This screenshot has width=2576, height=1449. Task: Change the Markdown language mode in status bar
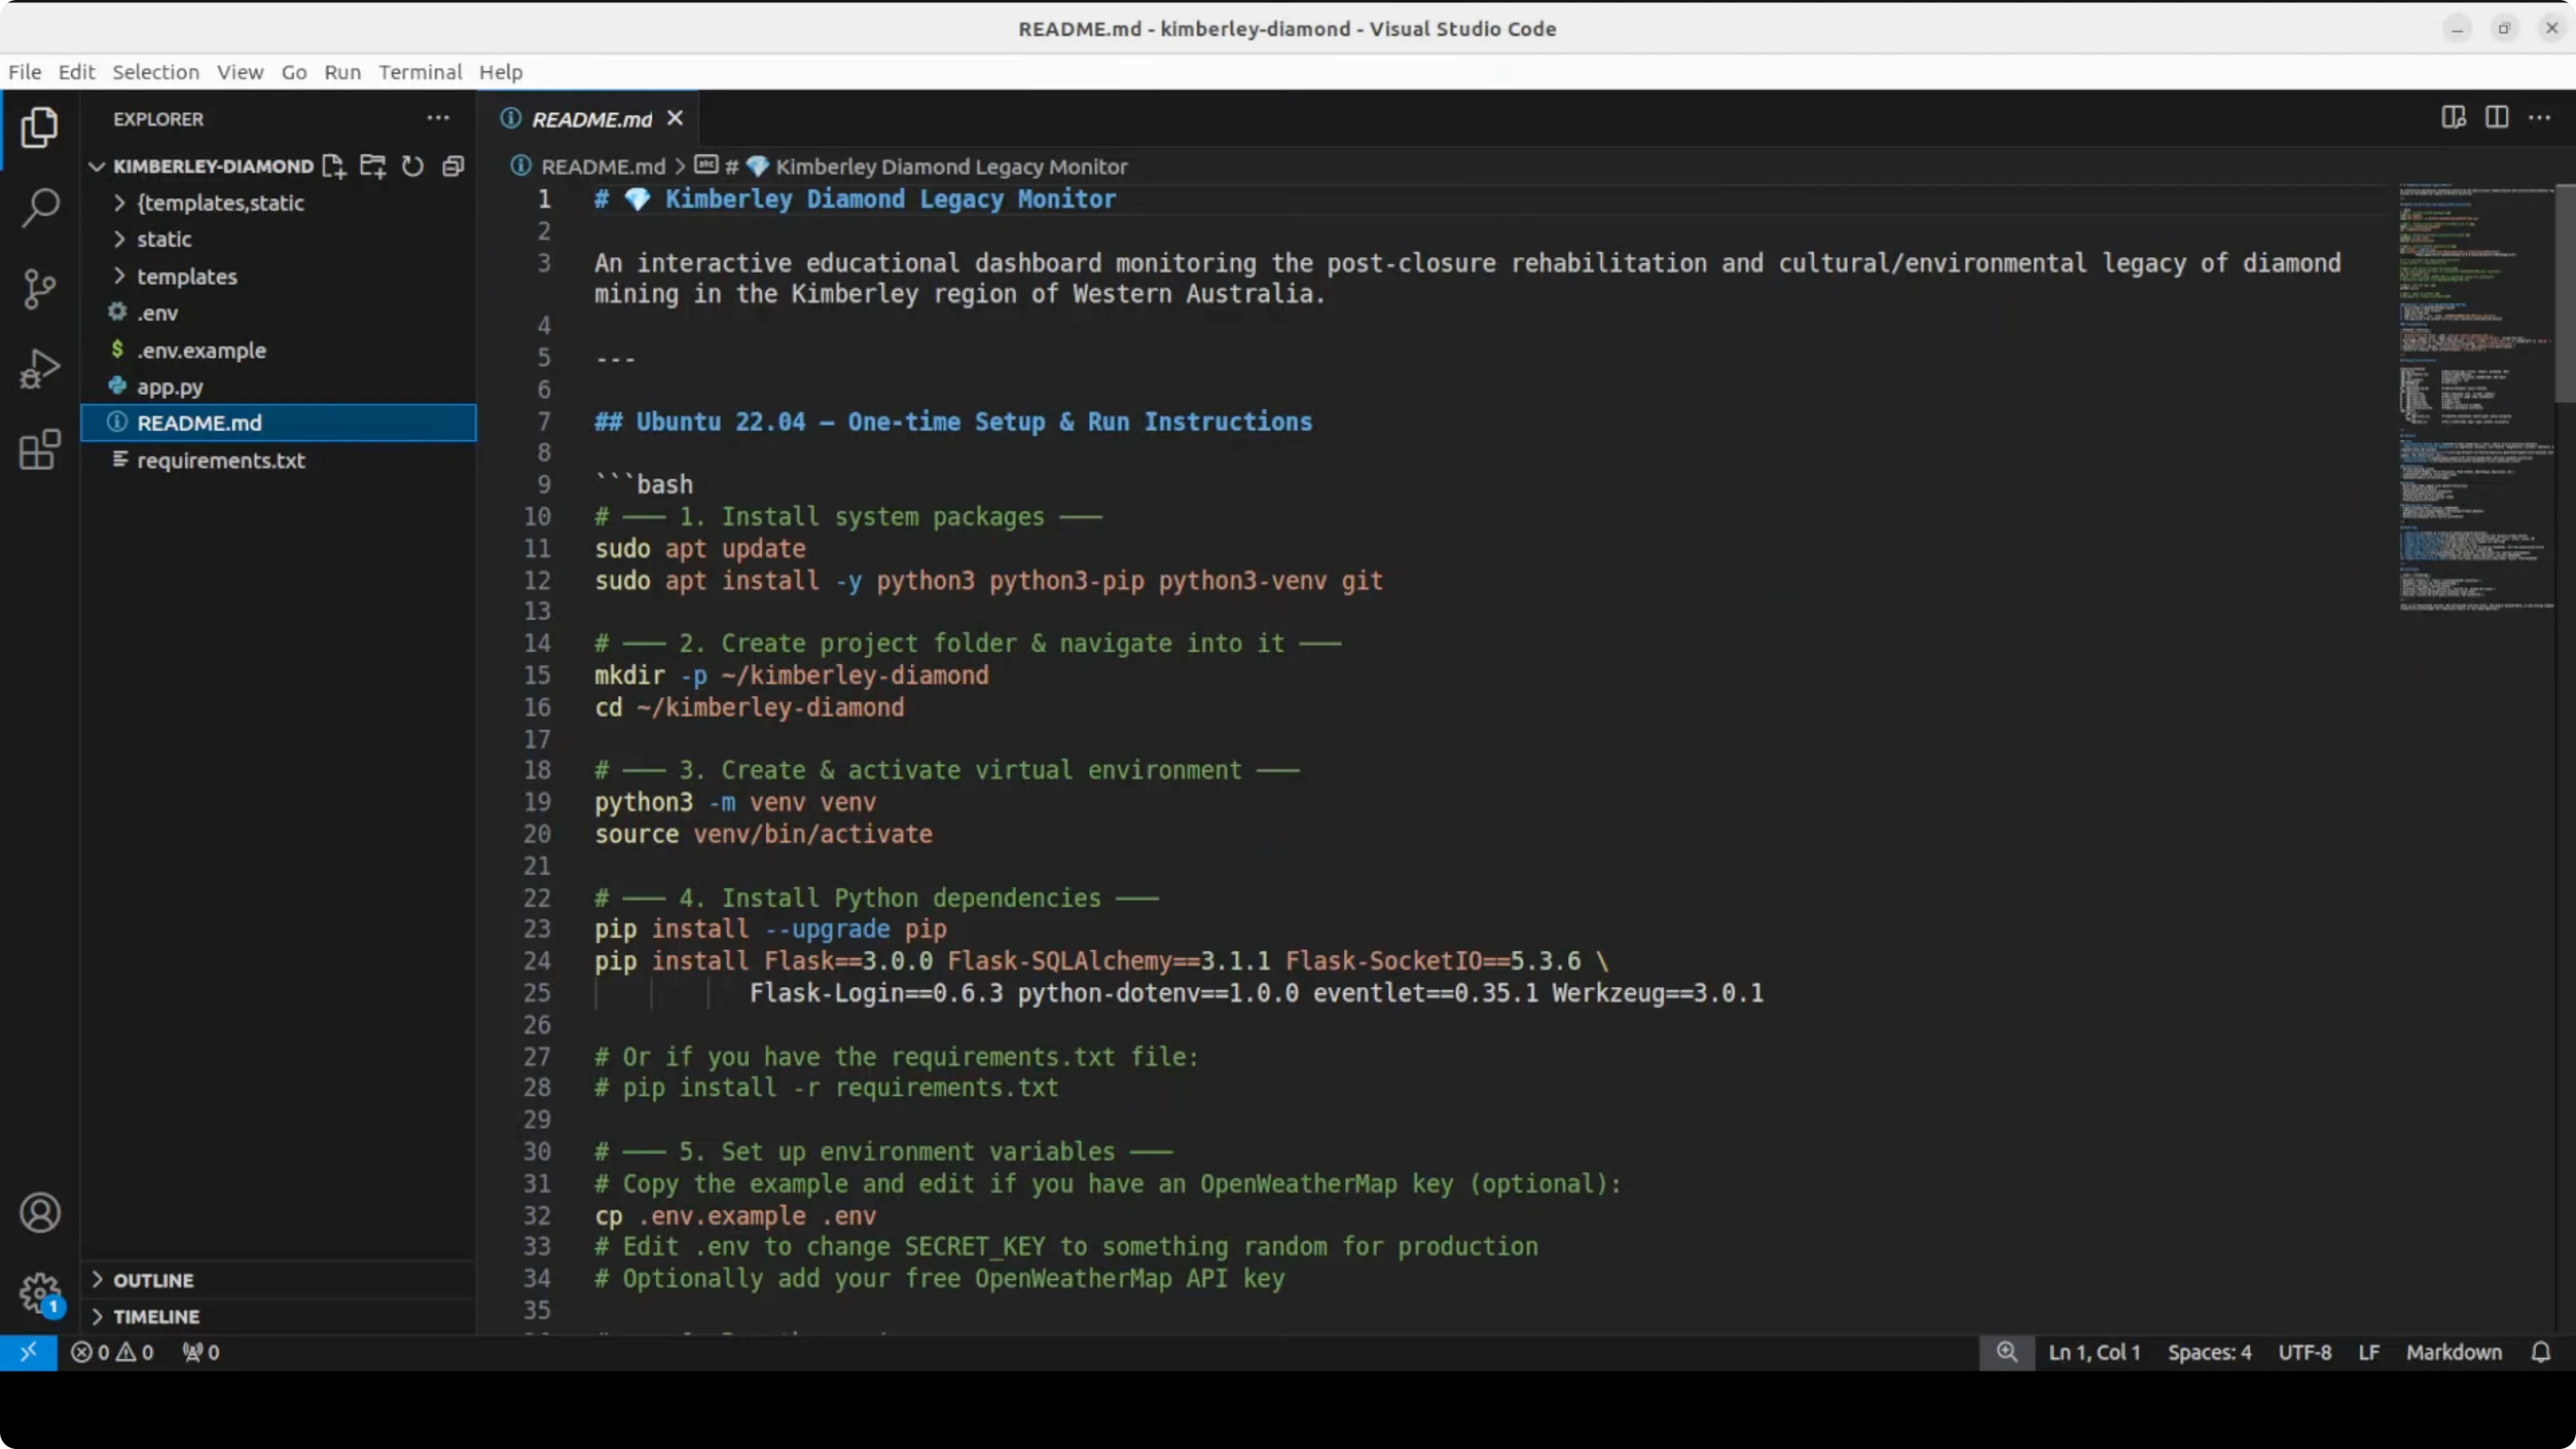(2453, 1352)
